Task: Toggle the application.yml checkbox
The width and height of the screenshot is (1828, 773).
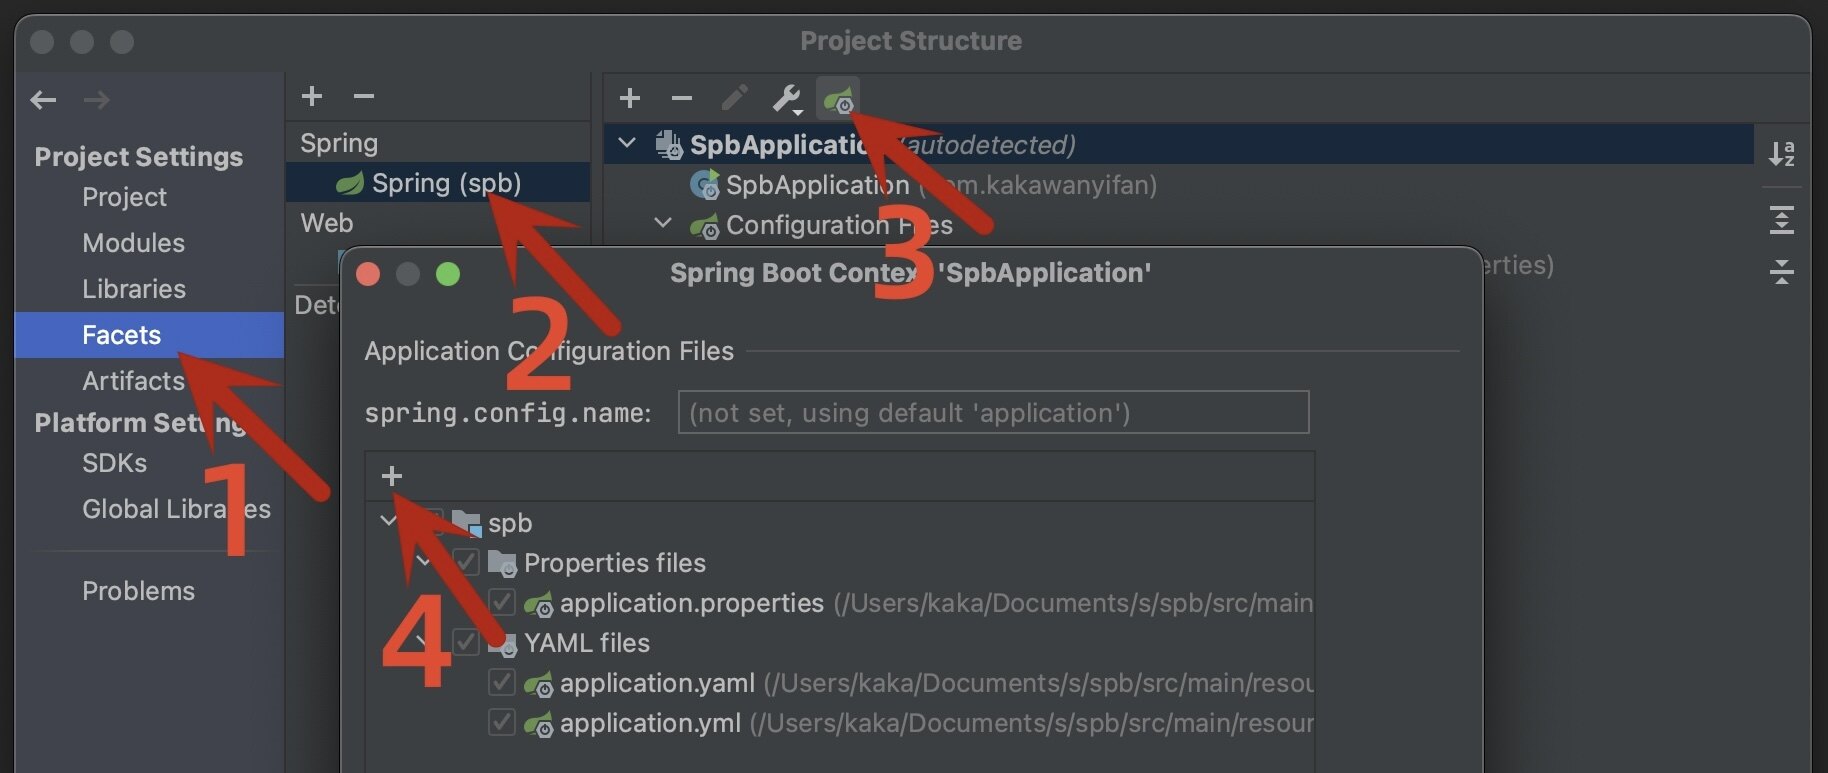Action: (x=502, y=723)
